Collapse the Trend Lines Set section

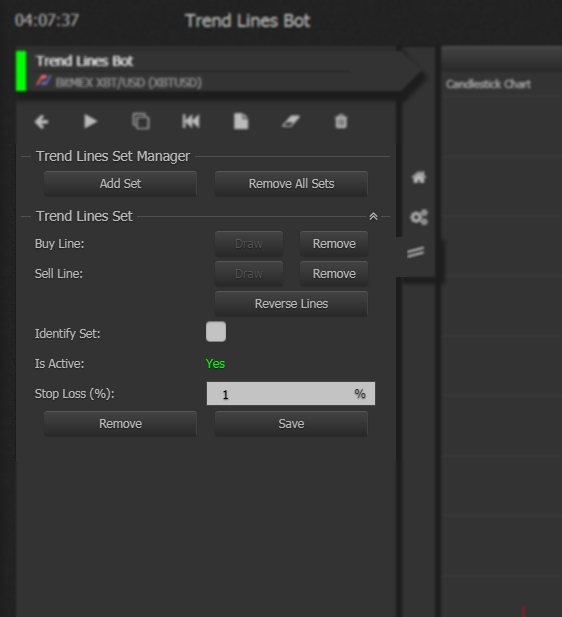pyautogui.click(x=373, y=216)
